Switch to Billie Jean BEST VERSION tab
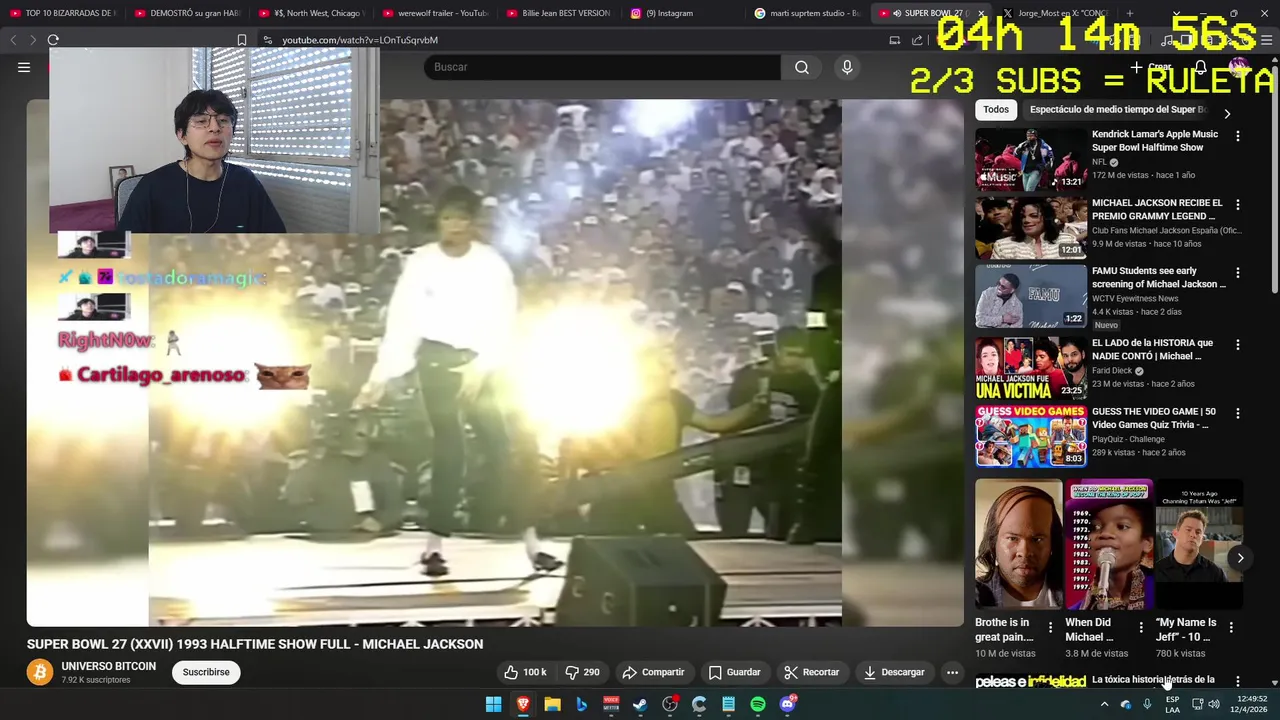The image size is (1280, 720). 558,13
